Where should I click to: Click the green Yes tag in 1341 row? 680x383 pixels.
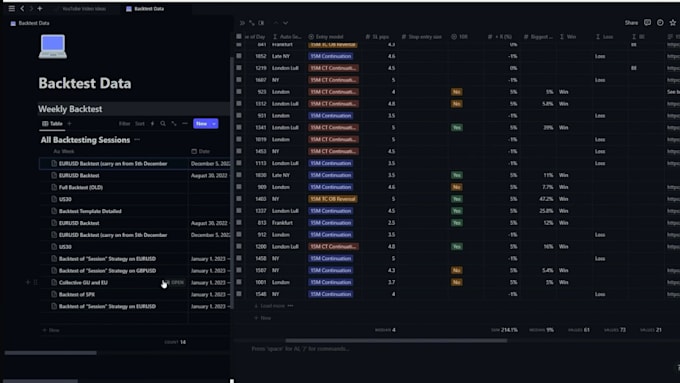[x=457, y=128]
